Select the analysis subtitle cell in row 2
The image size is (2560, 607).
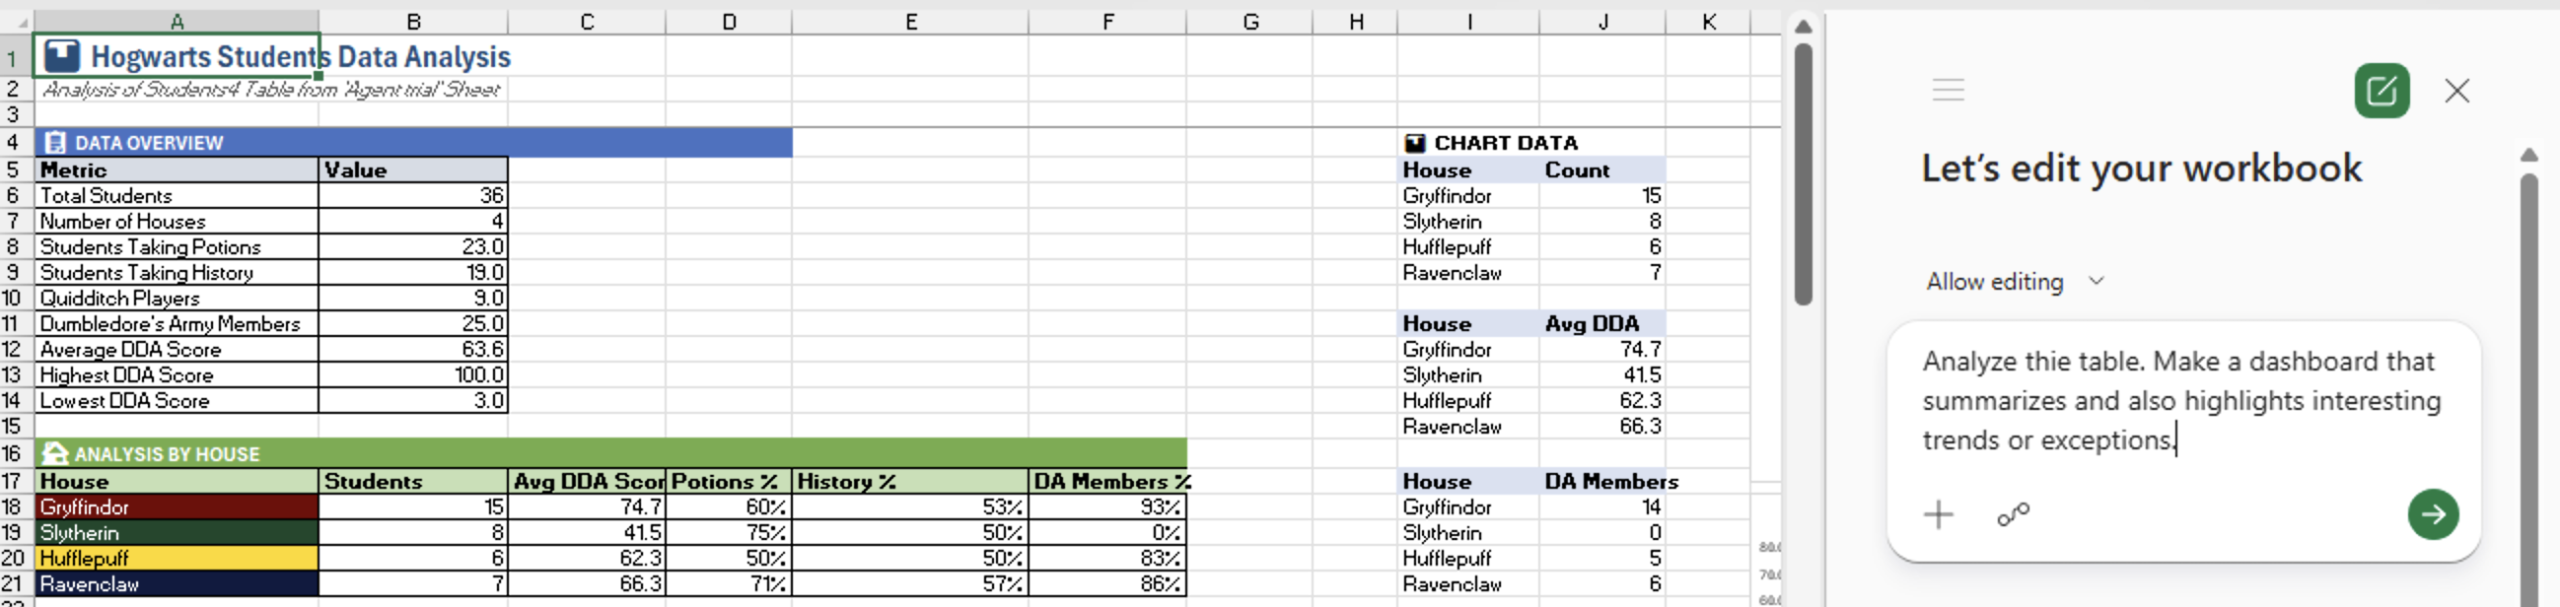coord(177,89)
